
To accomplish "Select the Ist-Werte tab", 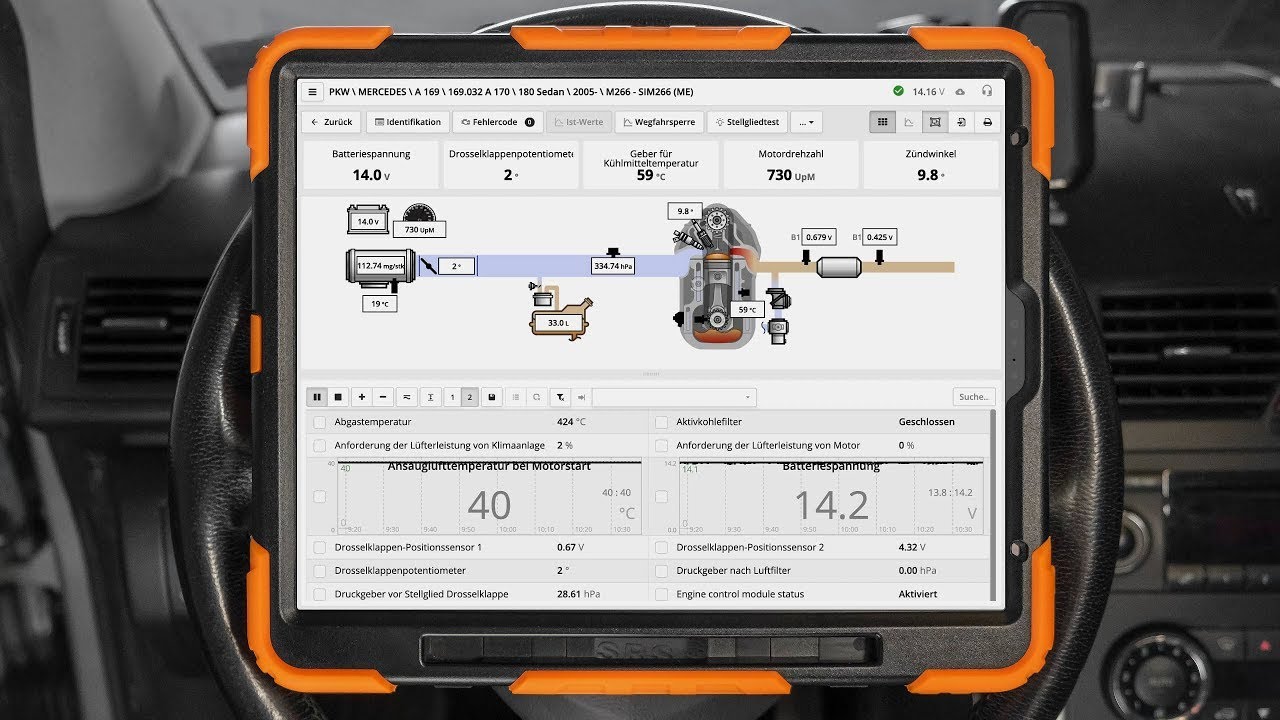I will pyautogui.click(x=579, y=122).
